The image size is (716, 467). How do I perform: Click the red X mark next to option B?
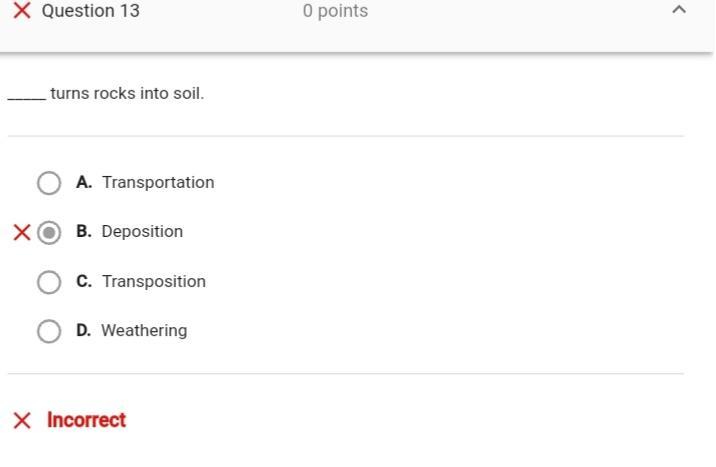tap(21, 233)
